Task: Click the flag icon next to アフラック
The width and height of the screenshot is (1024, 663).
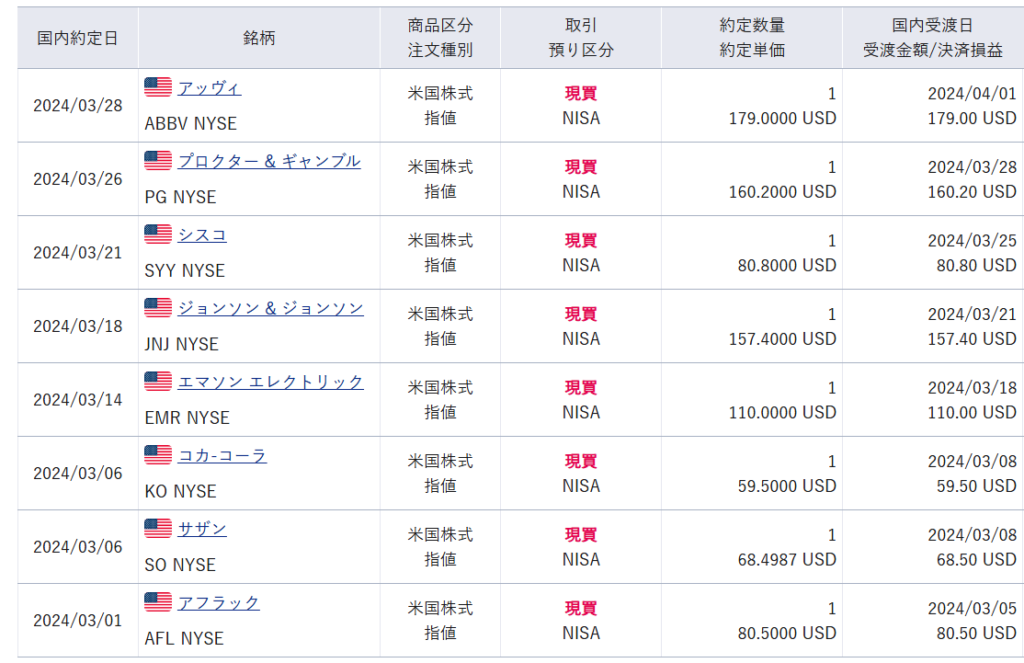Action: (x=158, y=603)
